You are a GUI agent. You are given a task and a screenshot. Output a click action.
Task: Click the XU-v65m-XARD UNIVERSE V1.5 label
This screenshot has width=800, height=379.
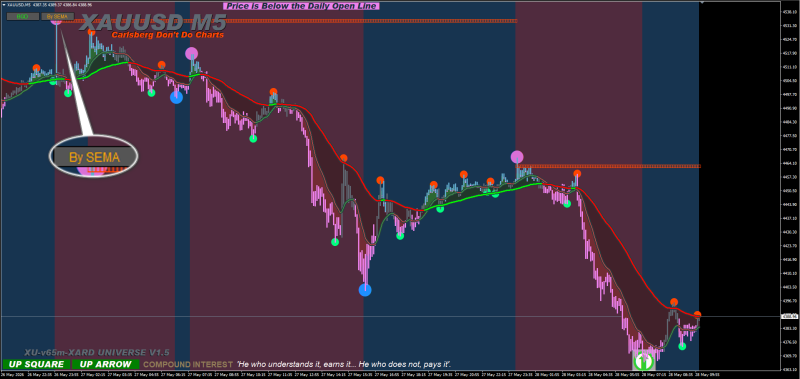[97, 352]
